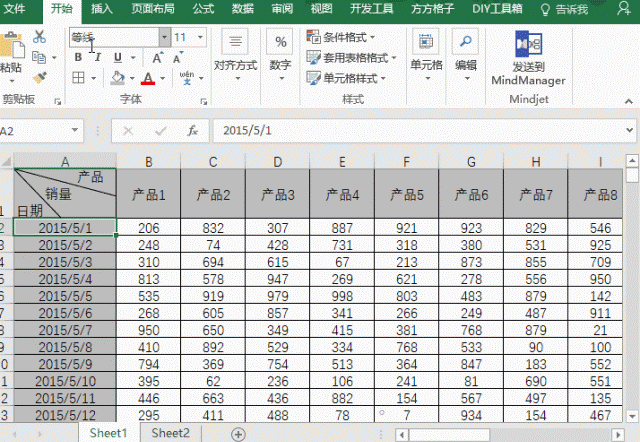Open the 单元格 cells group
The height and width of the screenshot is (442, 640).
pyautogui.click(x=426, y=54)
